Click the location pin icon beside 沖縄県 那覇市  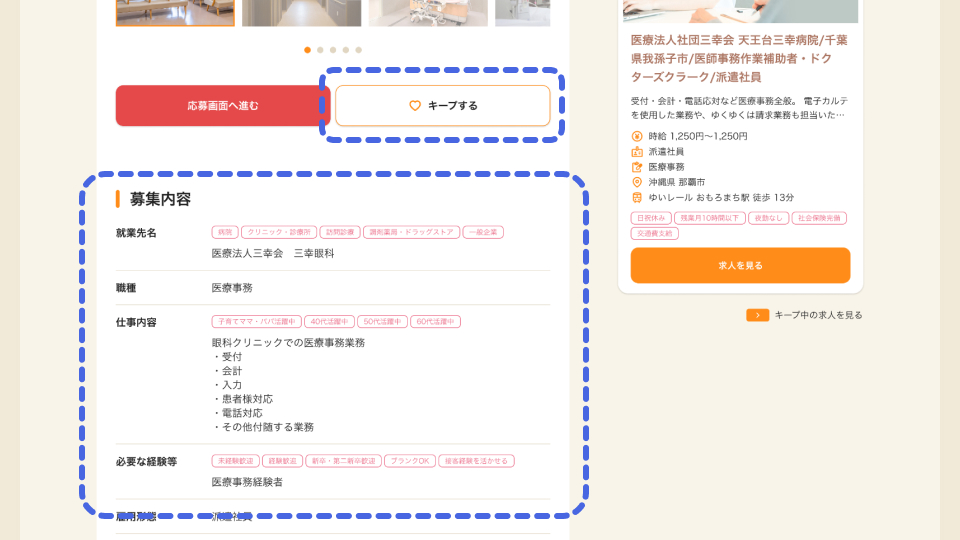point(637,182)
